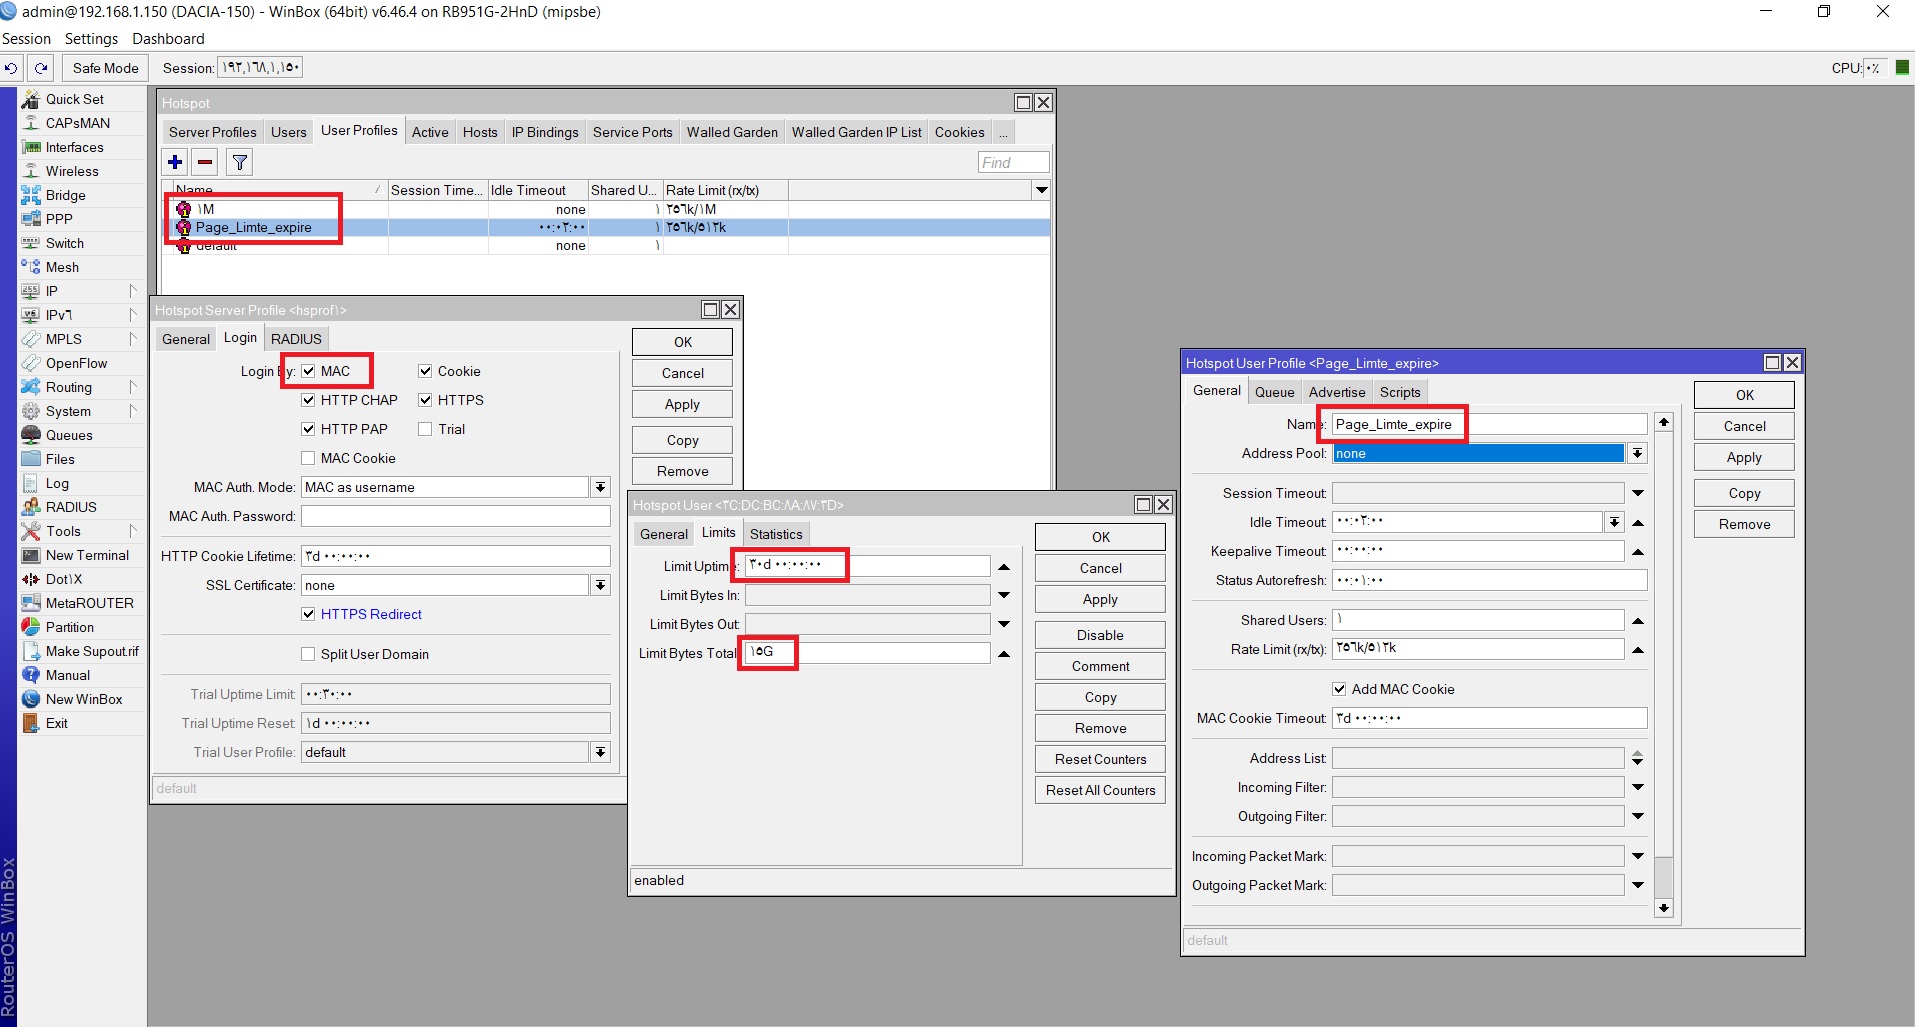Click Comment in Hotspot User window
The width and height of the screenshot is (1915, 1027).
(1100, 666)
